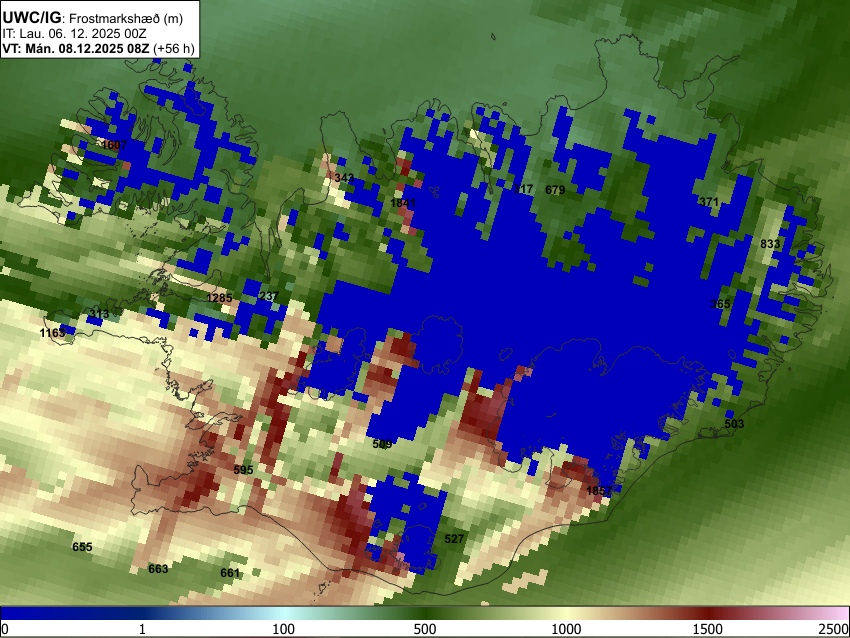Click the map value 679
The width and height of the screenshot is (850, 638).
555,190
